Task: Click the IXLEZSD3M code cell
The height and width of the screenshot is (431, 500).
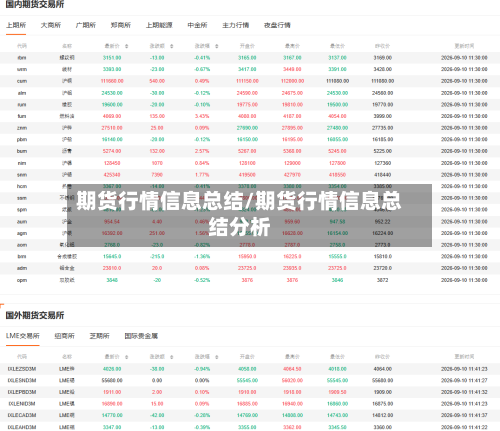Action: [x=22, y=369]
